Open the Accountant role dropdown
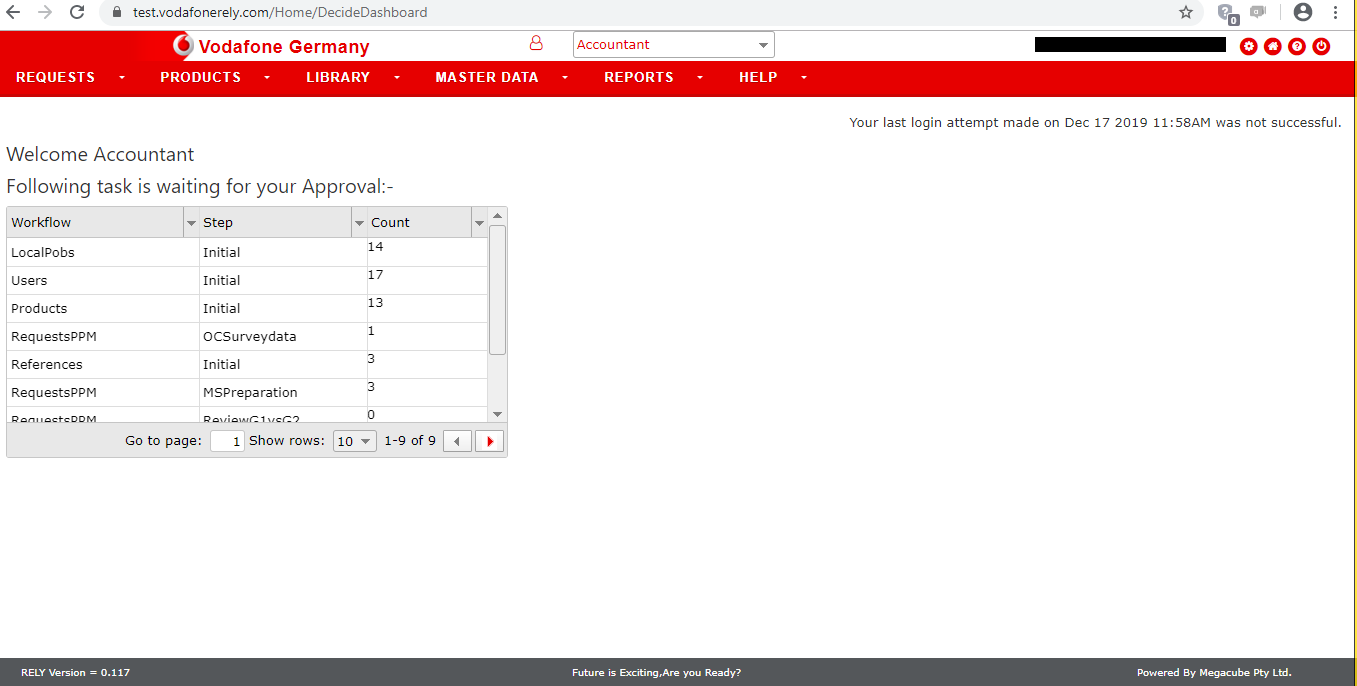Viewport: 1357px width, 686px height. coord(673,44)
